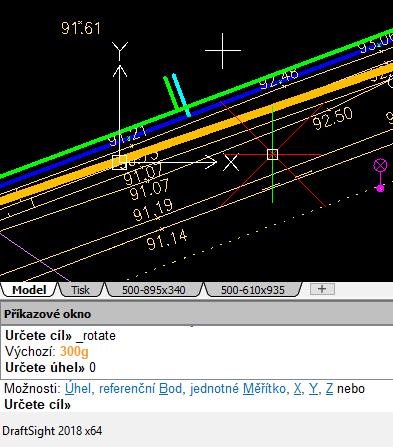Choose the referenční Bod option
Screen dimensions: 393x447
point(140,389)
